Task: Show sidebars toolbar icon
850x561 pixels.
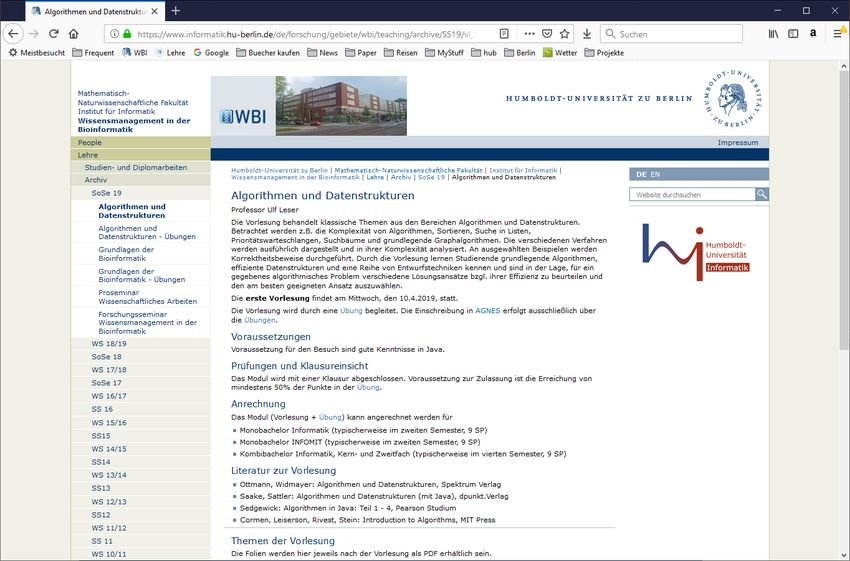Action: tap(793, 34)
